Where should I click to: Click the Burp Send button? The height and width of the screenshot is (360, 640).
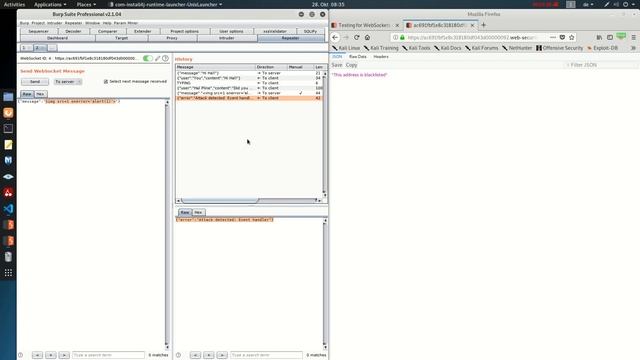(x=35, y=82)
